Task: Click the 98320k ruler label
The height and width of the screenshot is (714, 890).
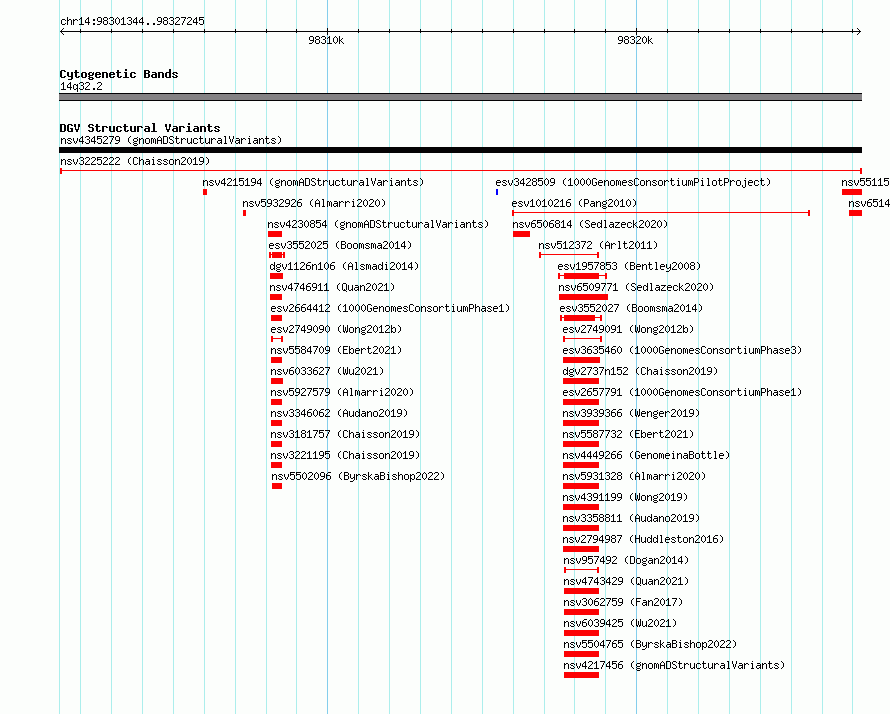Action: pos(635,40)
